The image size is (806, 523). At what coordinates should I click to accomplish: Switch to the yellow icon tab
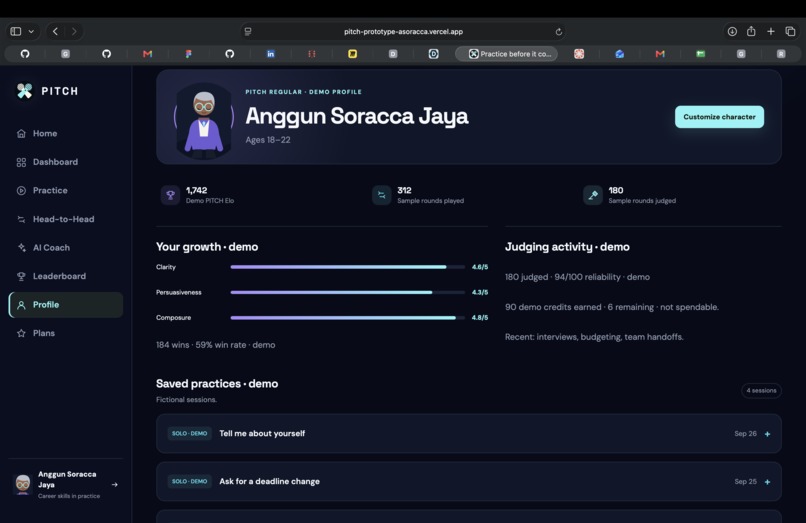click(x=352, y=53)
